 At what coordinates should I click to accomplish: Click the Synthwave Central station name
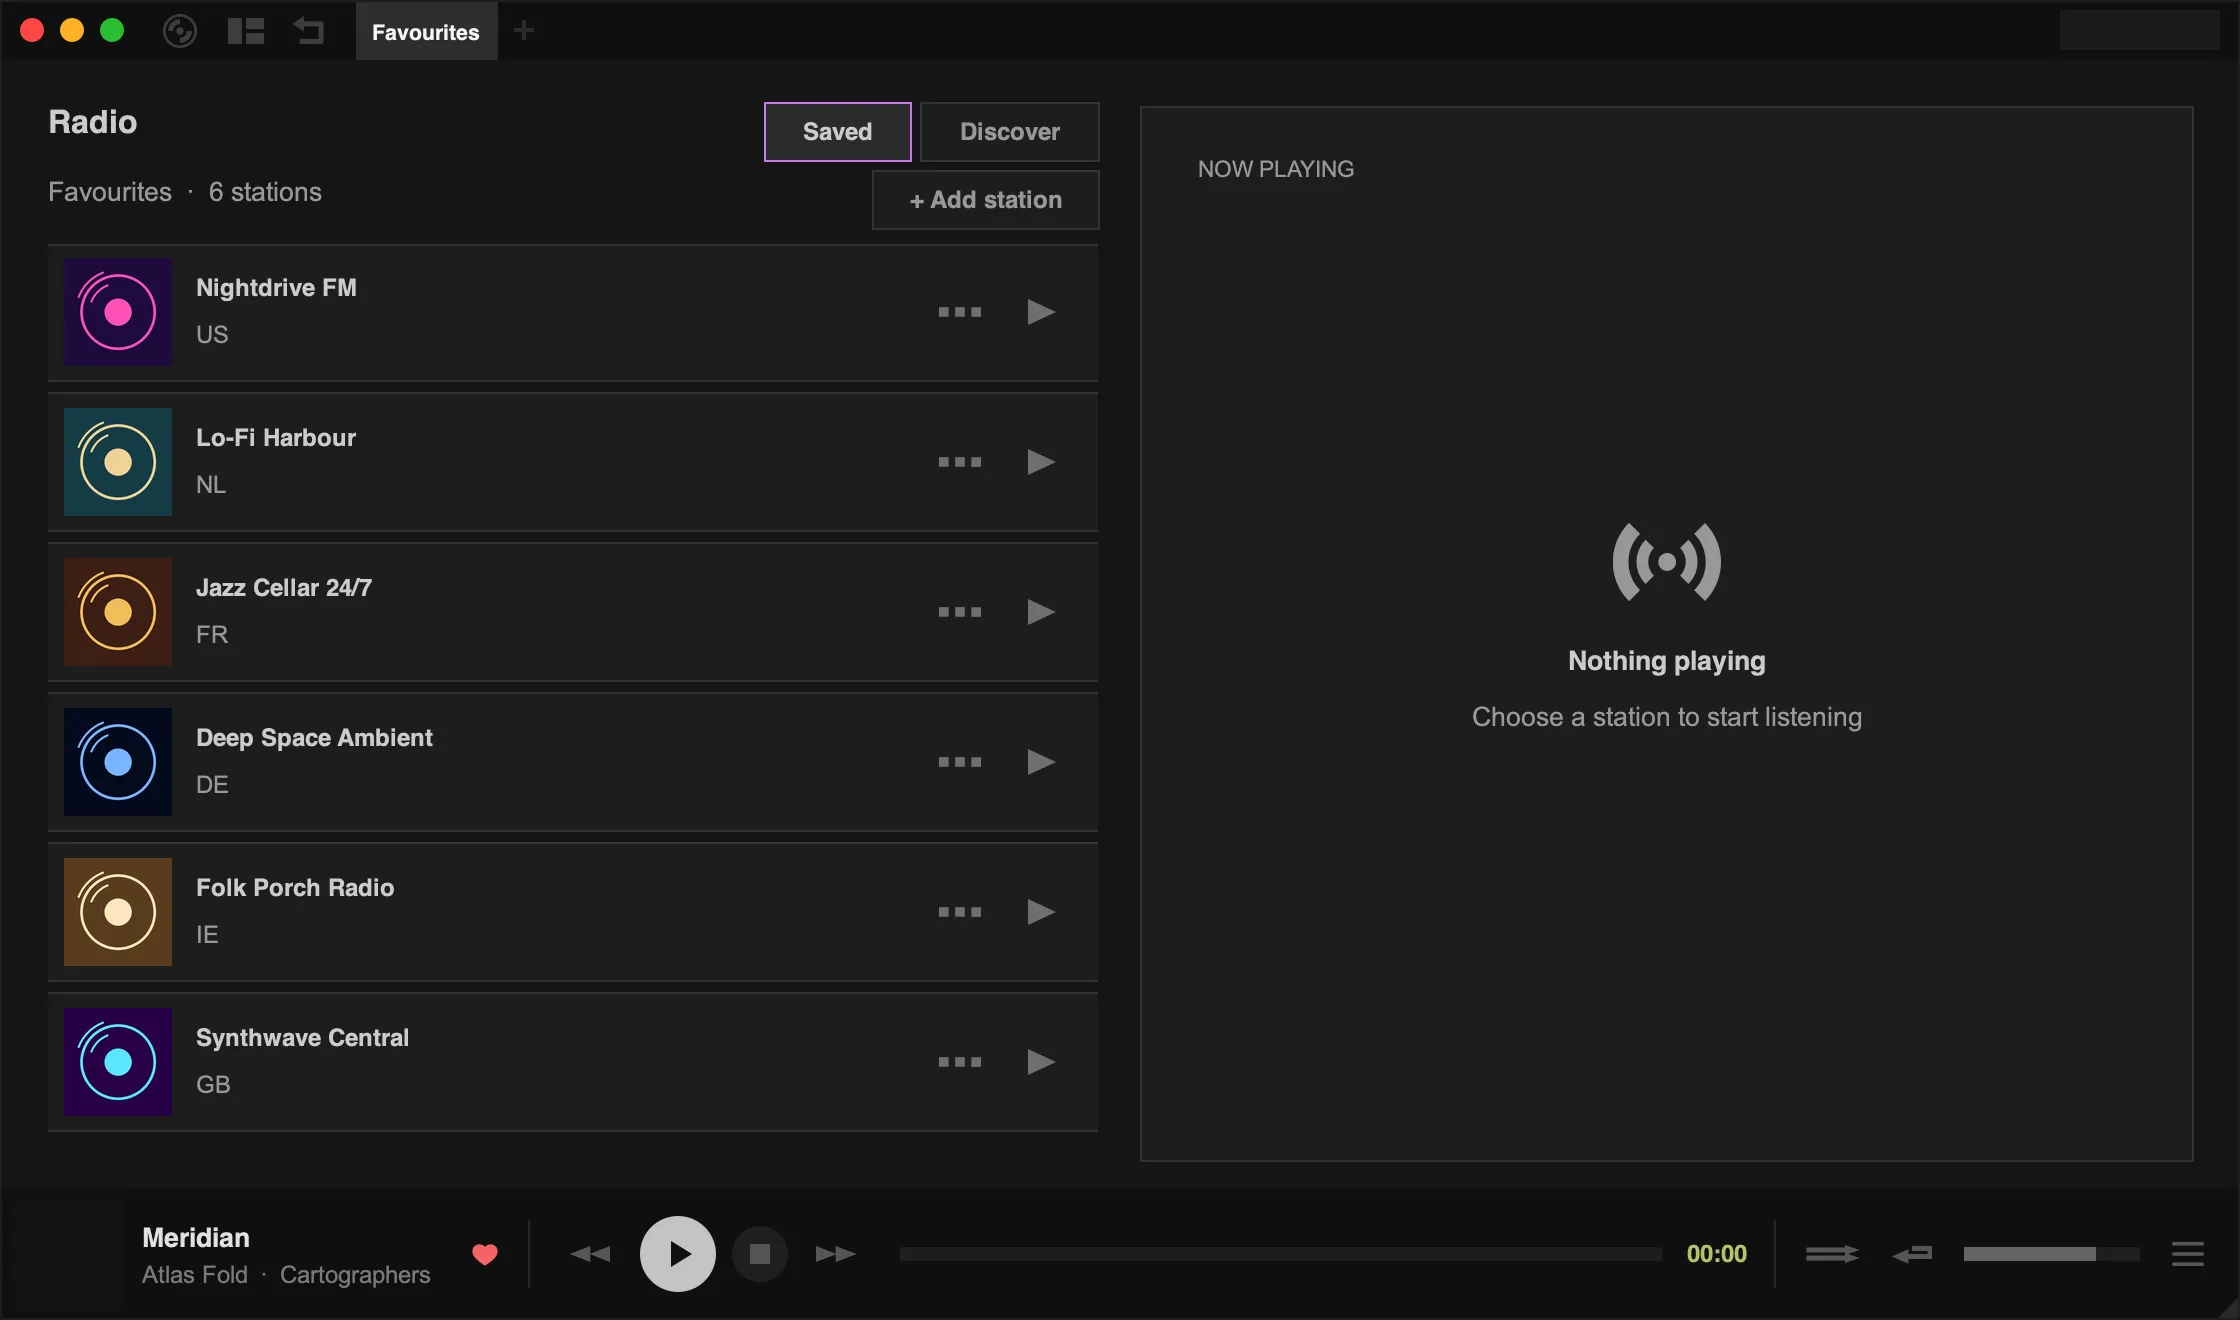(302, 1038)
